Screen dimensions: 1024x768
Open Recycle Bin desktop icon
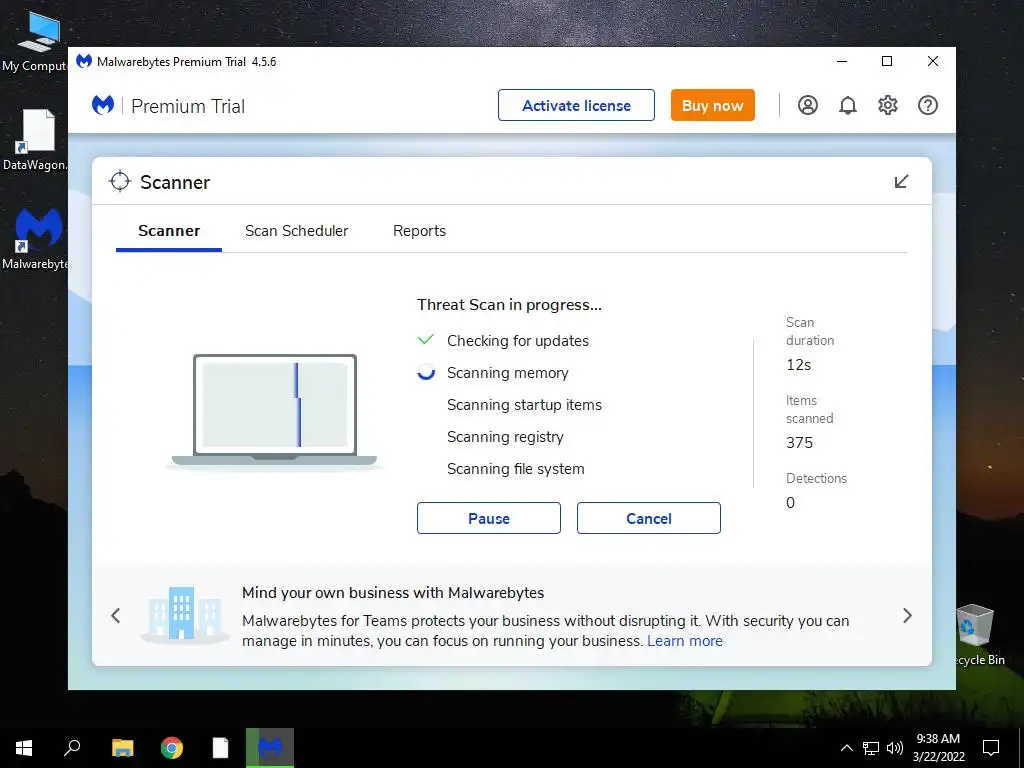pyautogui.click(x=978, y=634)
